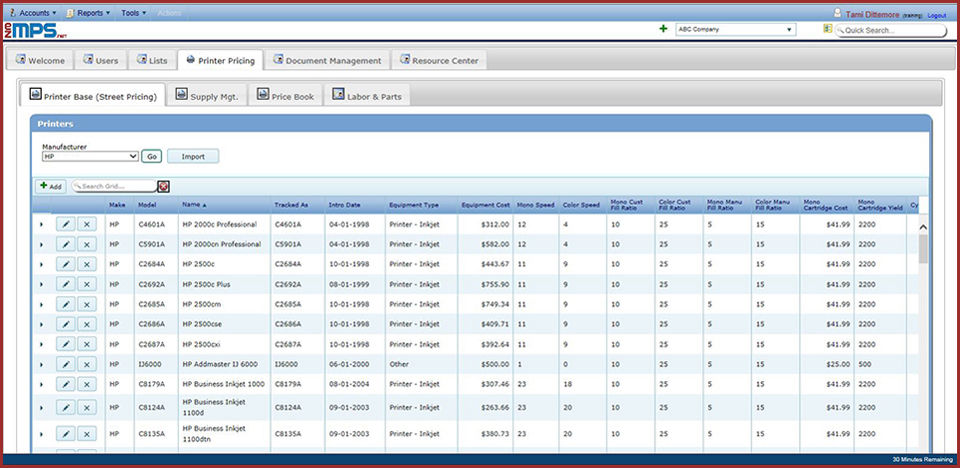Image resolution: width=960 pixels, height=468 pixels.
Task: Click X icon for HP 2500c
Action: click(x=86, y=264)
